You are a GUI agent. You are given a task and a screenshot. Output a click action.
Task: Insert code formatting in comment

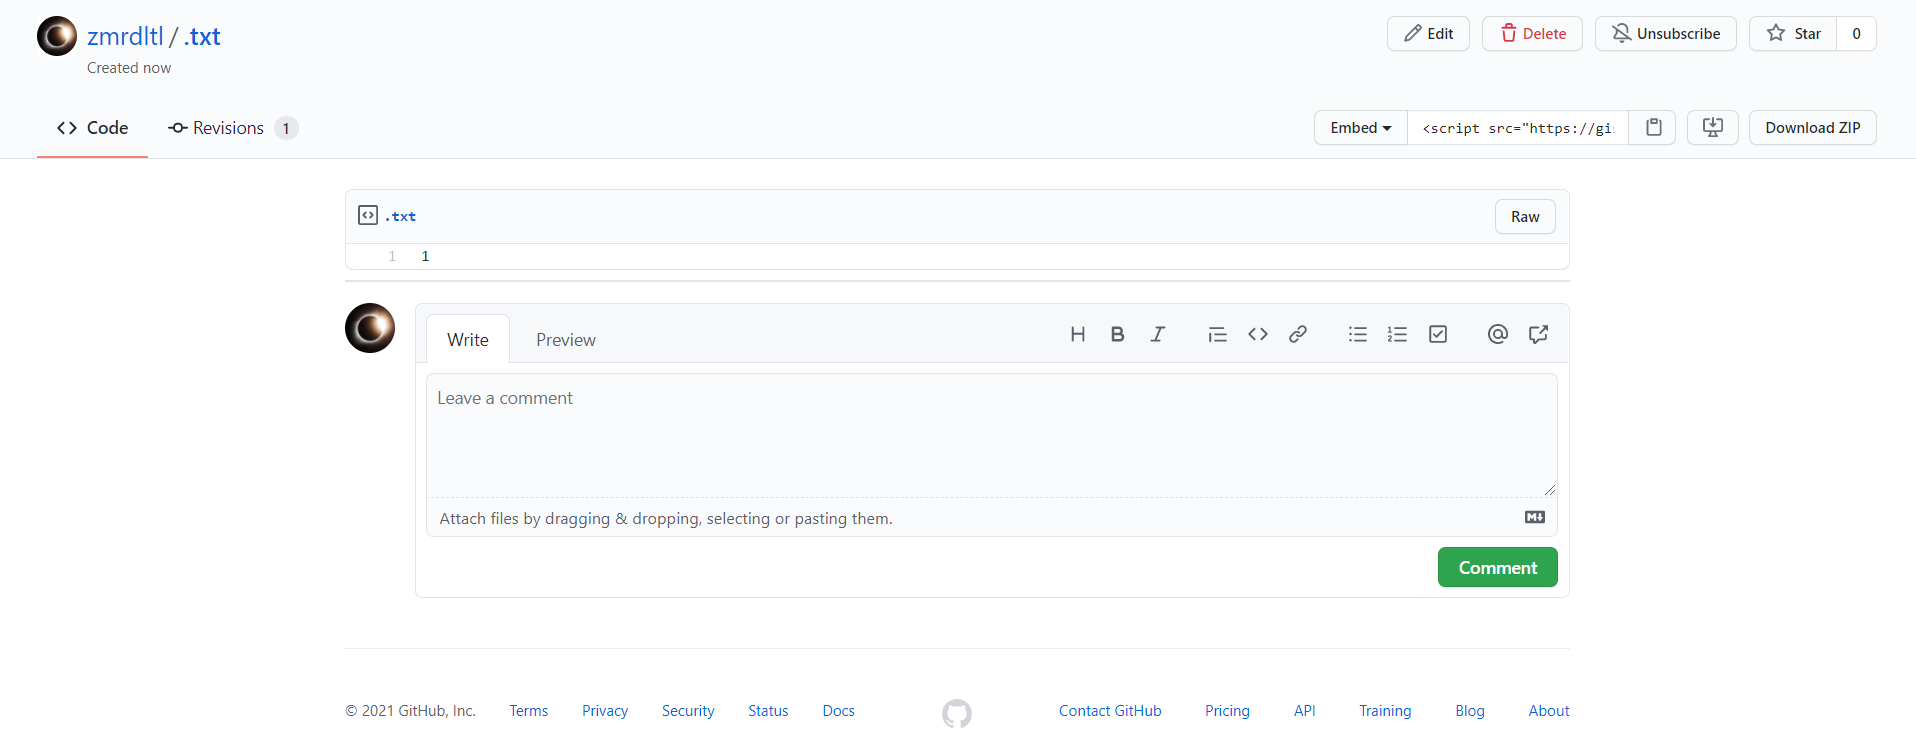[x=1257, y=334]
